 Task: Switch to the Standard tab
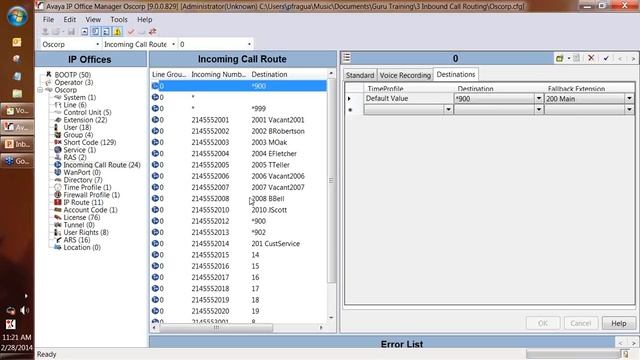(360, 75)
